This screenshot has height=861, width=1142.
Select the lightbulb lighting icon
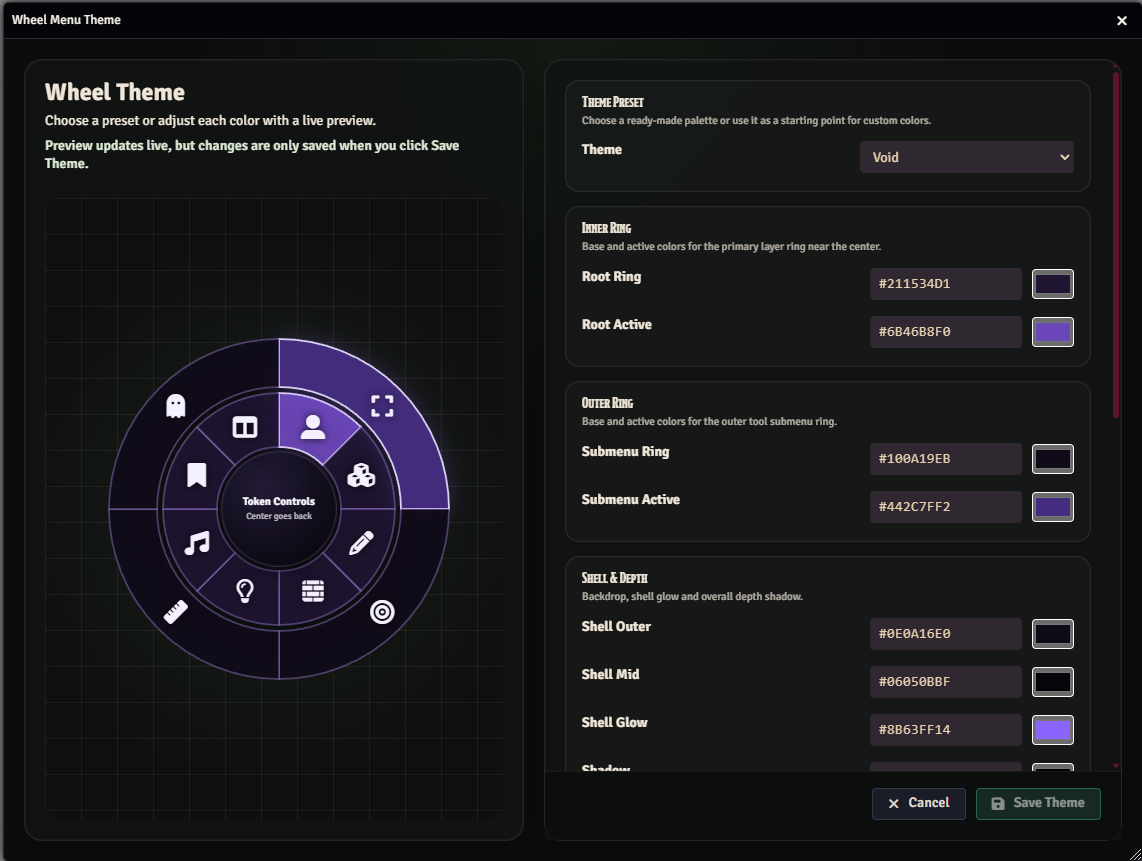click(245, 590)
